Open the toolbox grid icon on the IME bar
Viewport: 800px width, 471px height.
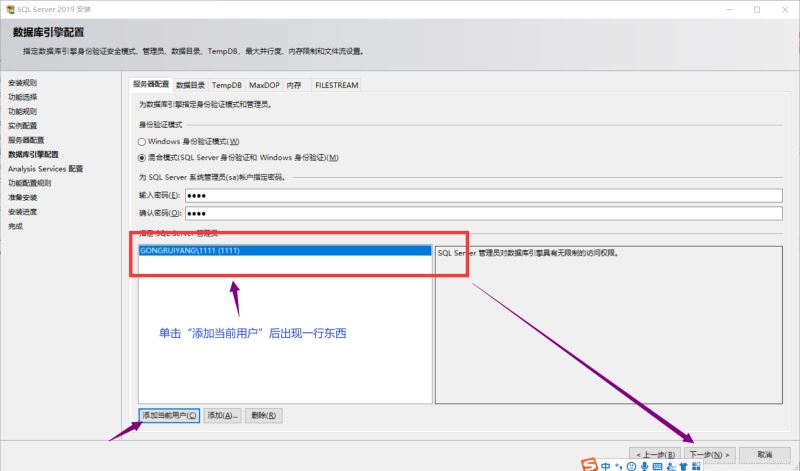(696, 466)
